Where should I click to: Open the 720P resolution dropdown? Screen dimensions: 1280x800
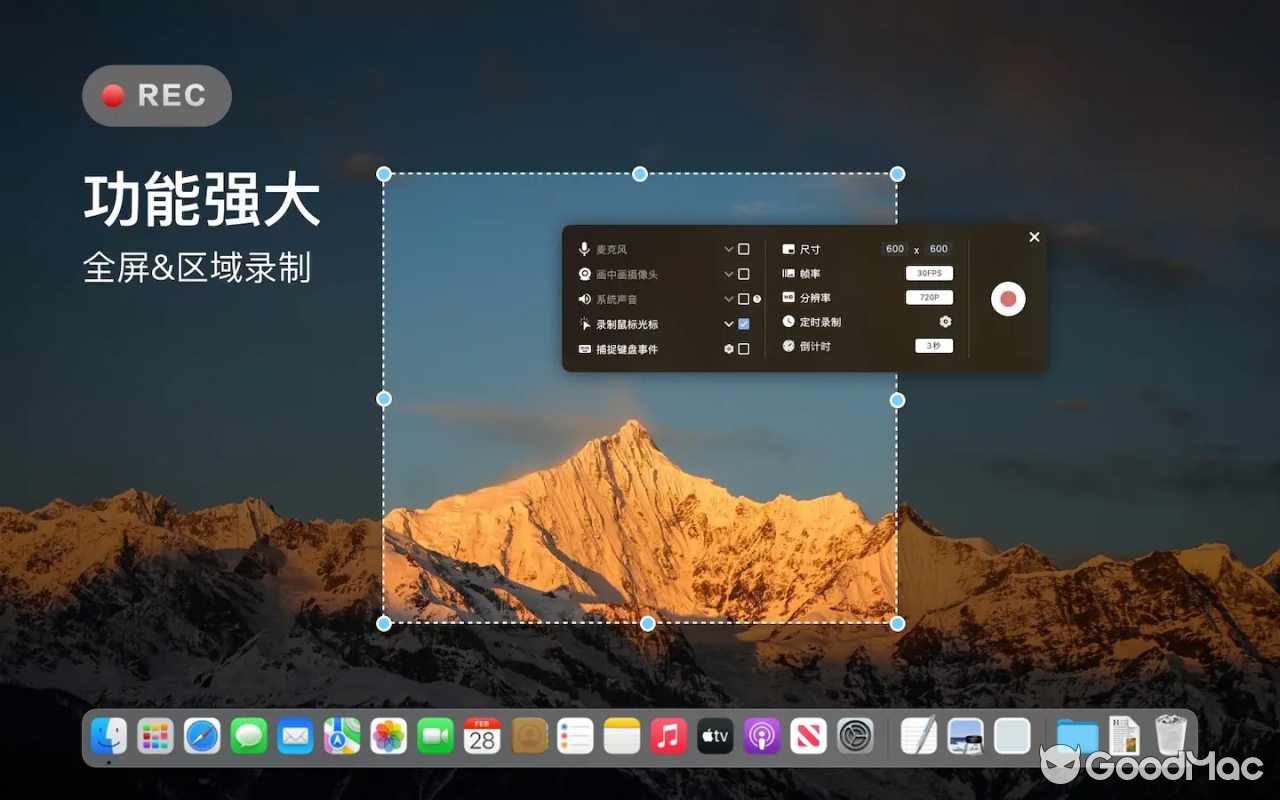(x=929, y=298)
